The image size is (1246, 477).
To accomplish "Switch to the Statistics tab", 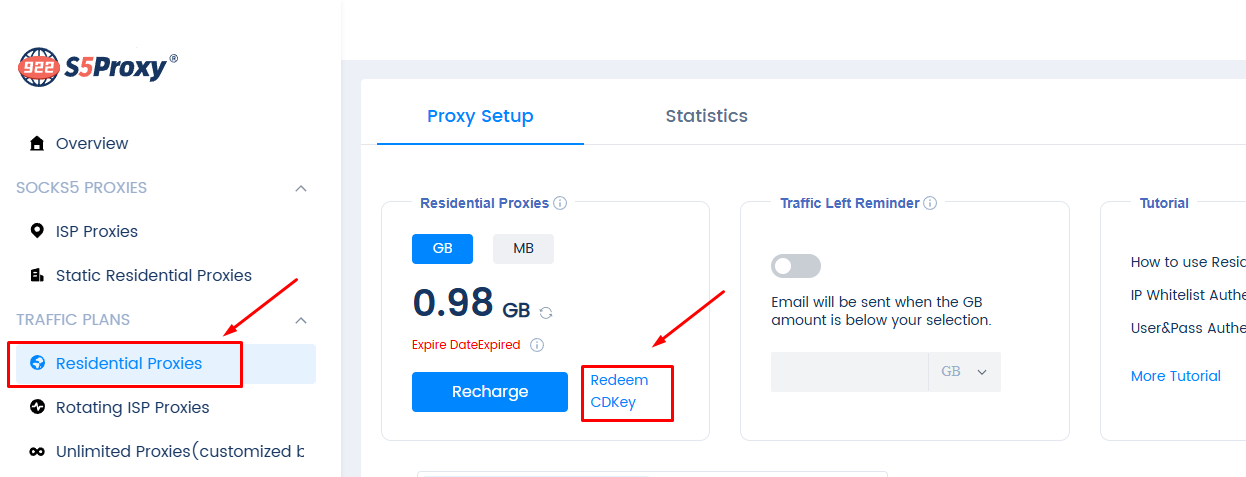I will point(706,116).
